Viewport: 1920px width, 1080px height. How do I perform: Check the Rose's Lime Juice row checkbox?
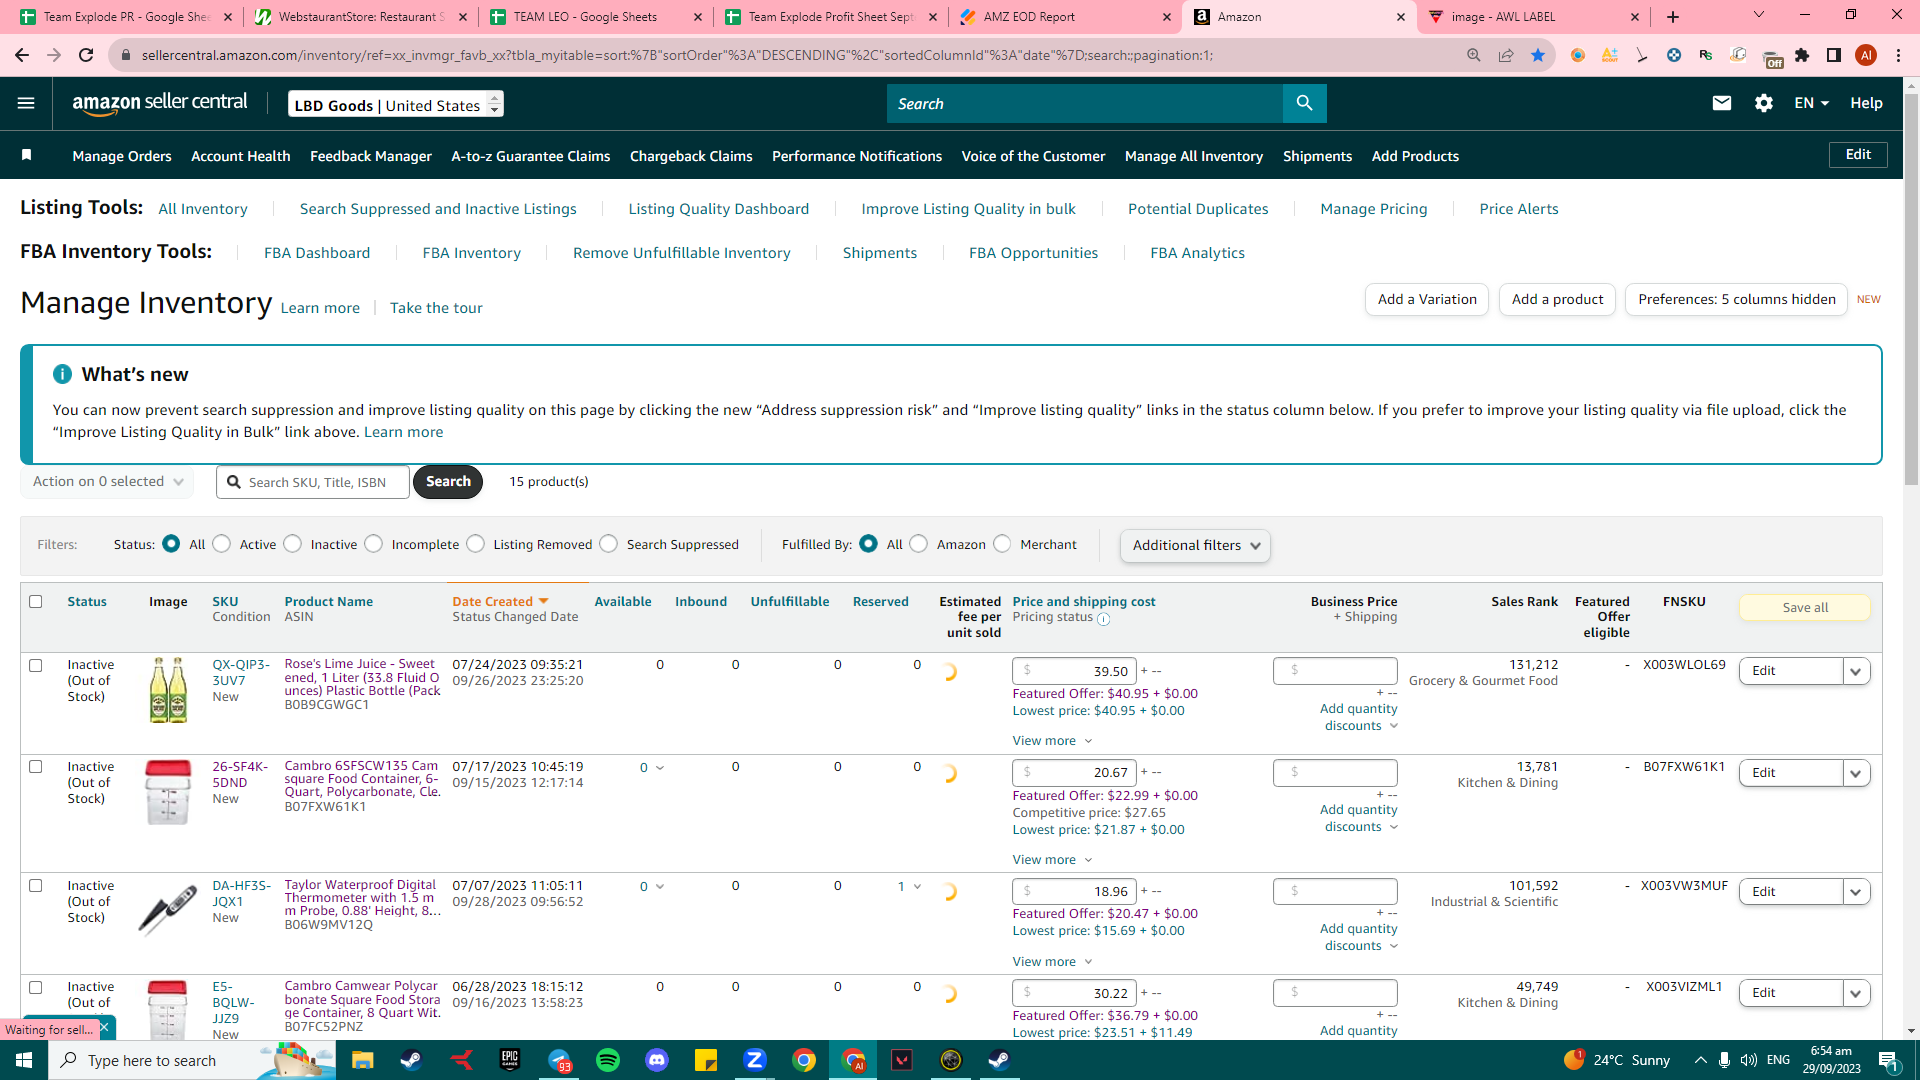36,665
